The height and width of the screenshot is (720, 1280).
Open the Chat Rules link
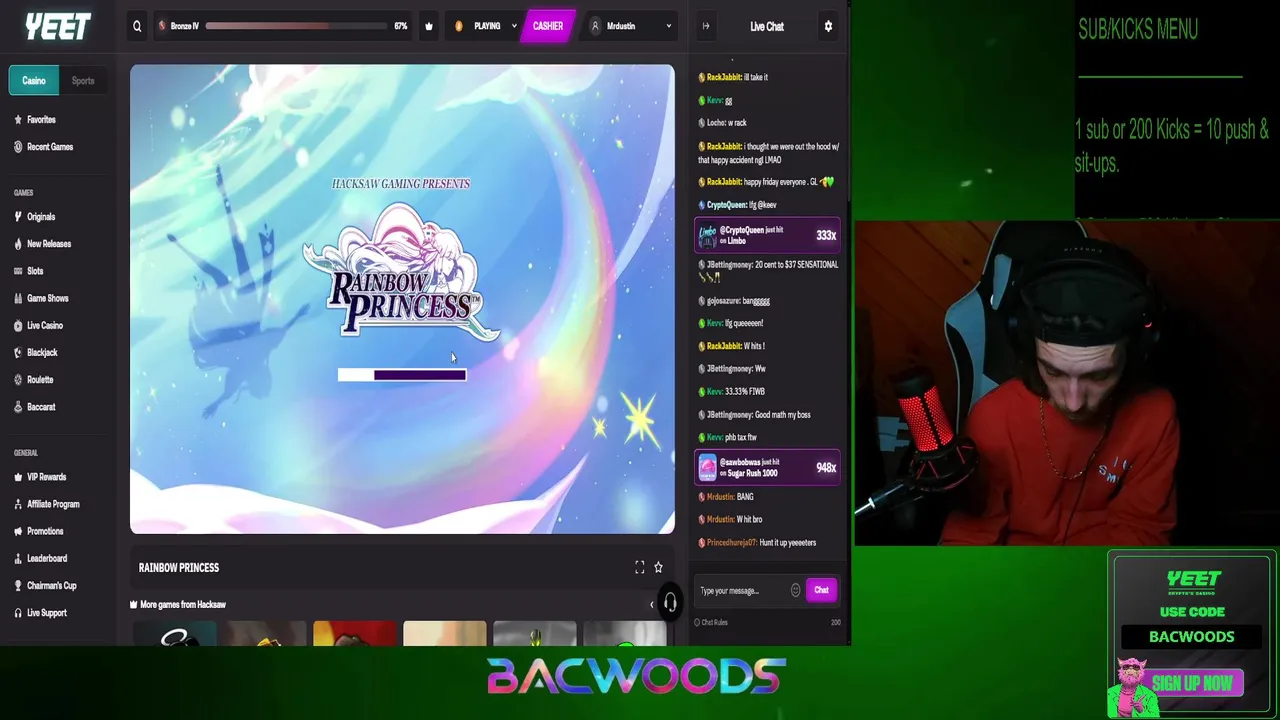(x=714, y=622)
